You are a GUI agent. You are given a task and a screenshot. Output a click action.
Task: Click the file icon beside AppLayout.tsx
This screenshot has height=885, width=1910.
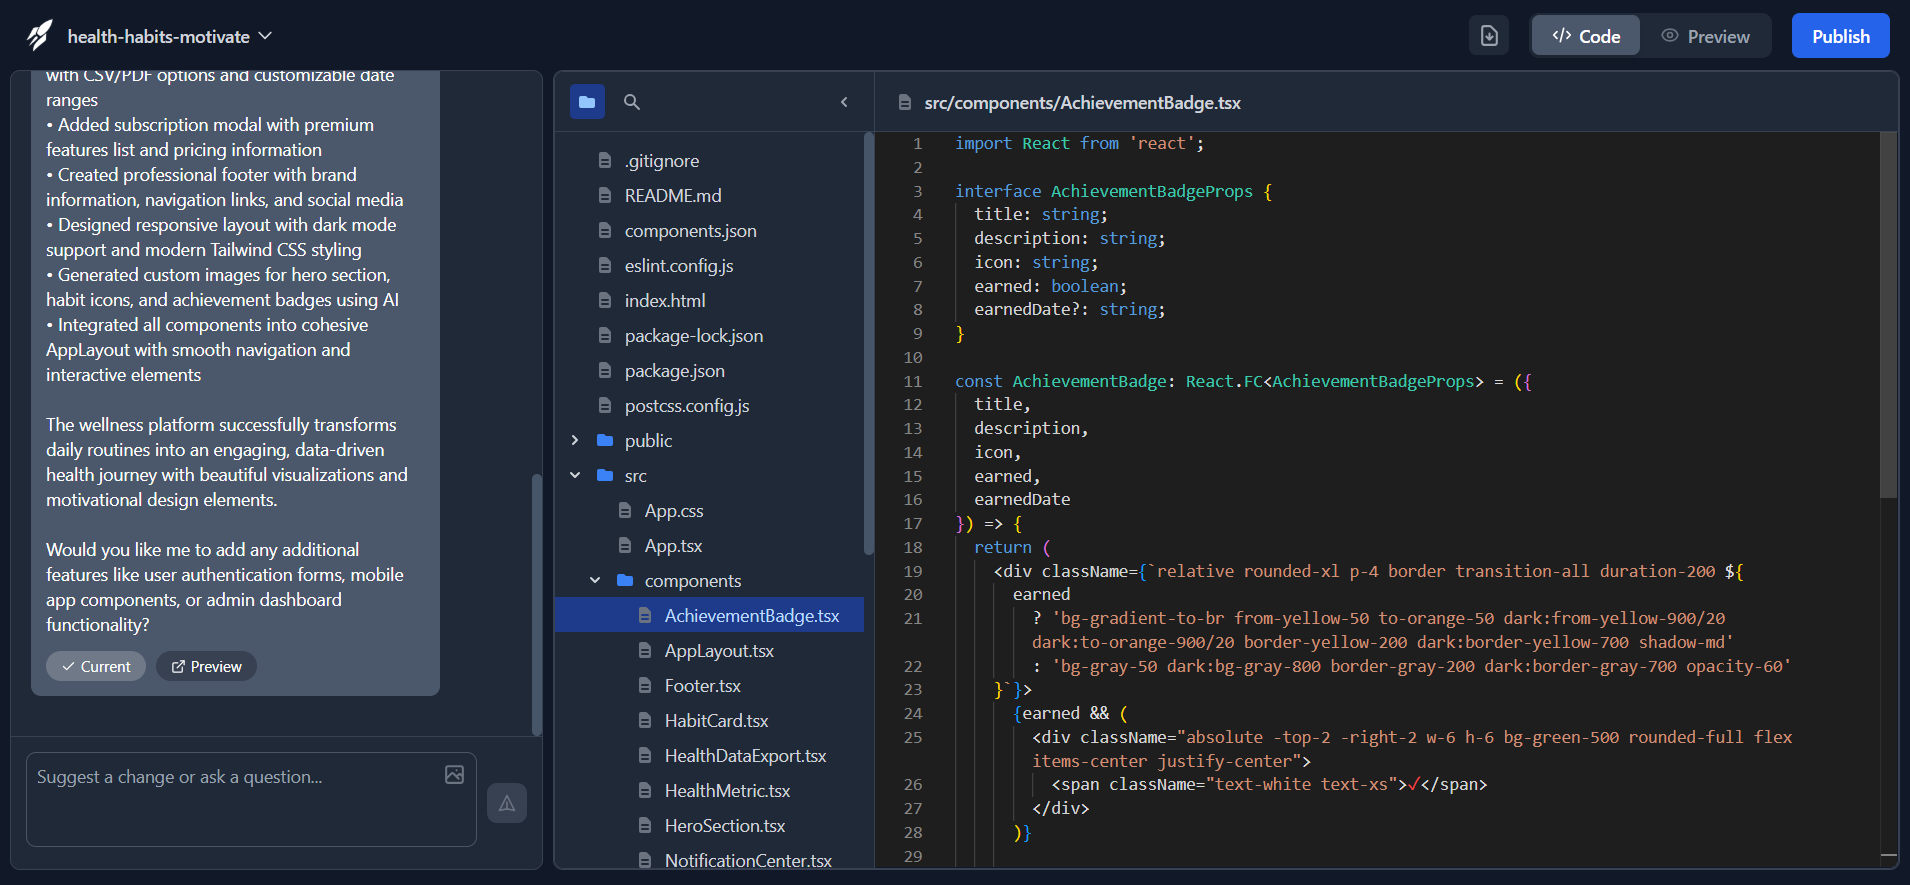coord(645,651)
